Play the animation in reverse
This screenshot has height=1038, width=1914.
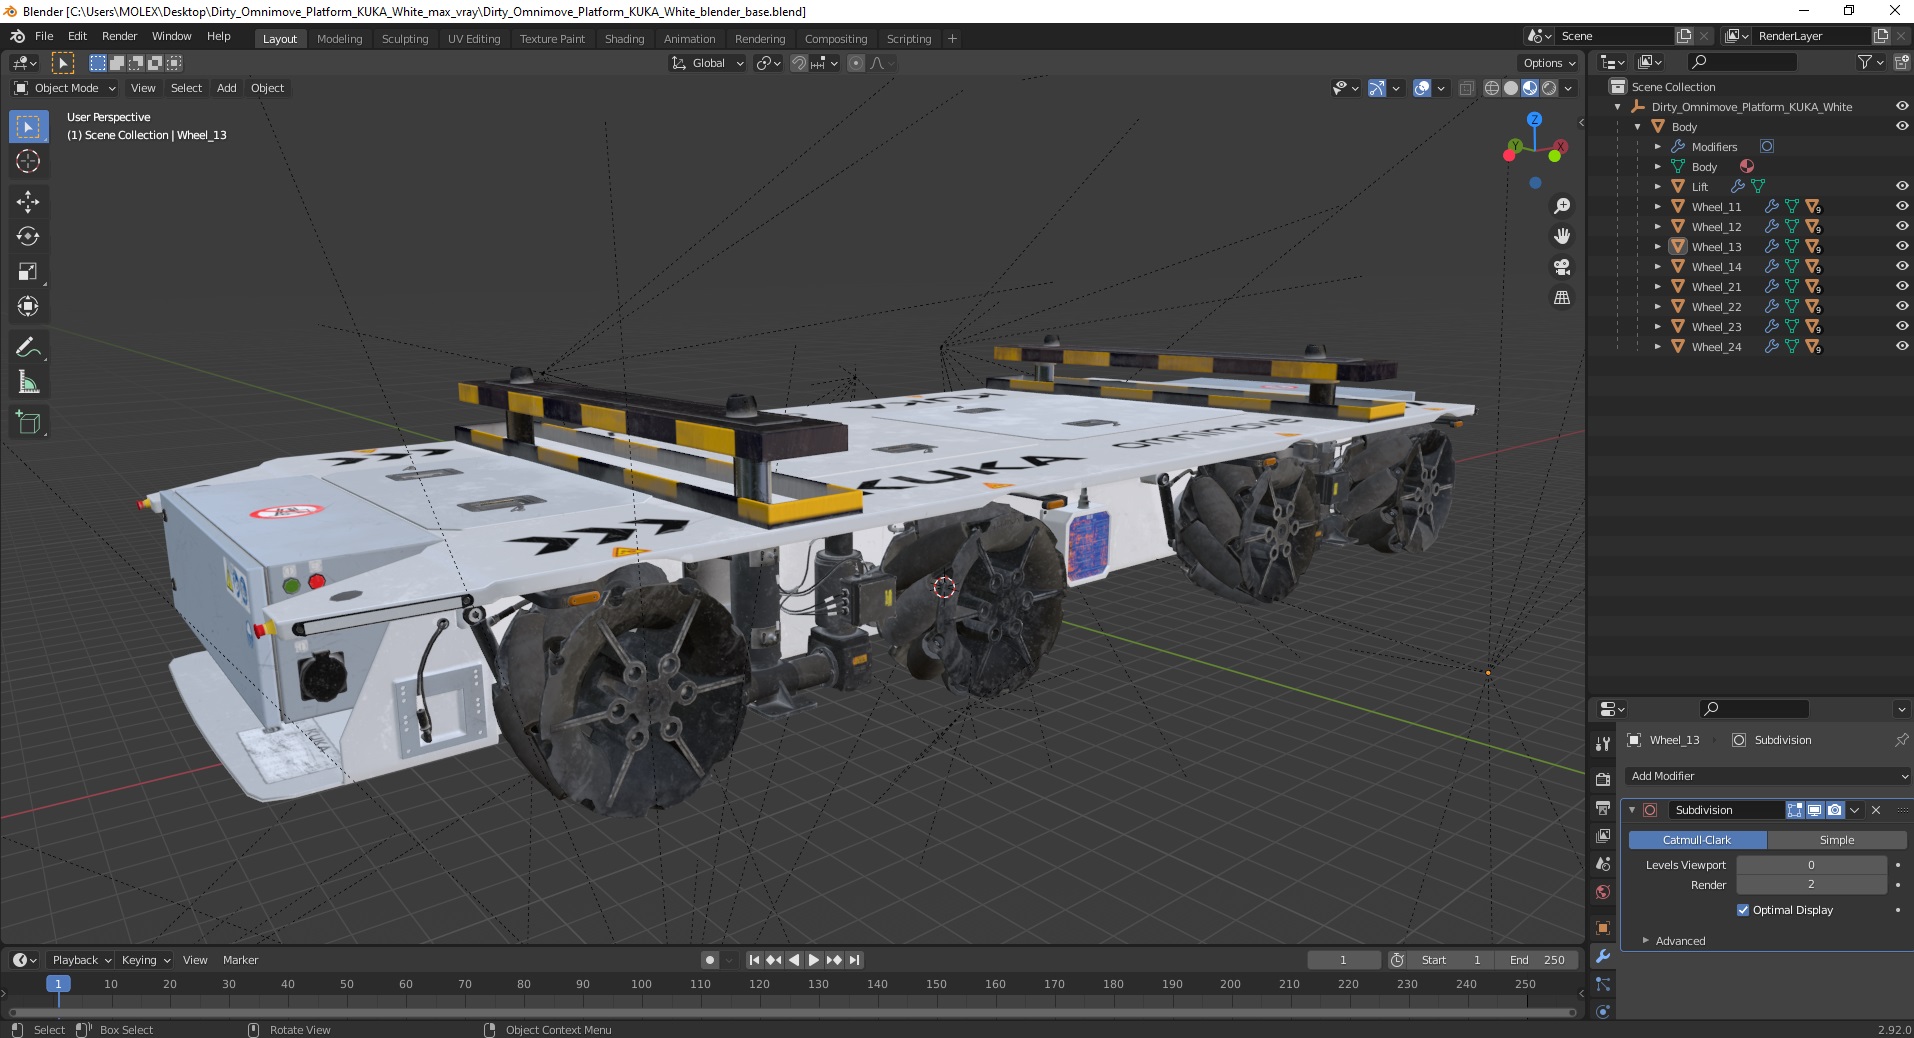click(x=794, y=960)
